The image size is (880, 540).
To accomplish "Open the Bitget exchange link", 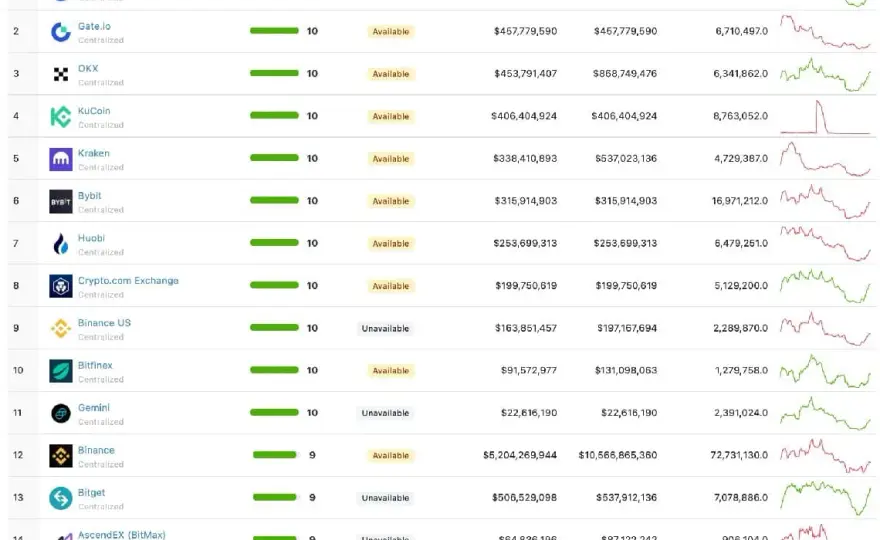I will tap(91, 493).
